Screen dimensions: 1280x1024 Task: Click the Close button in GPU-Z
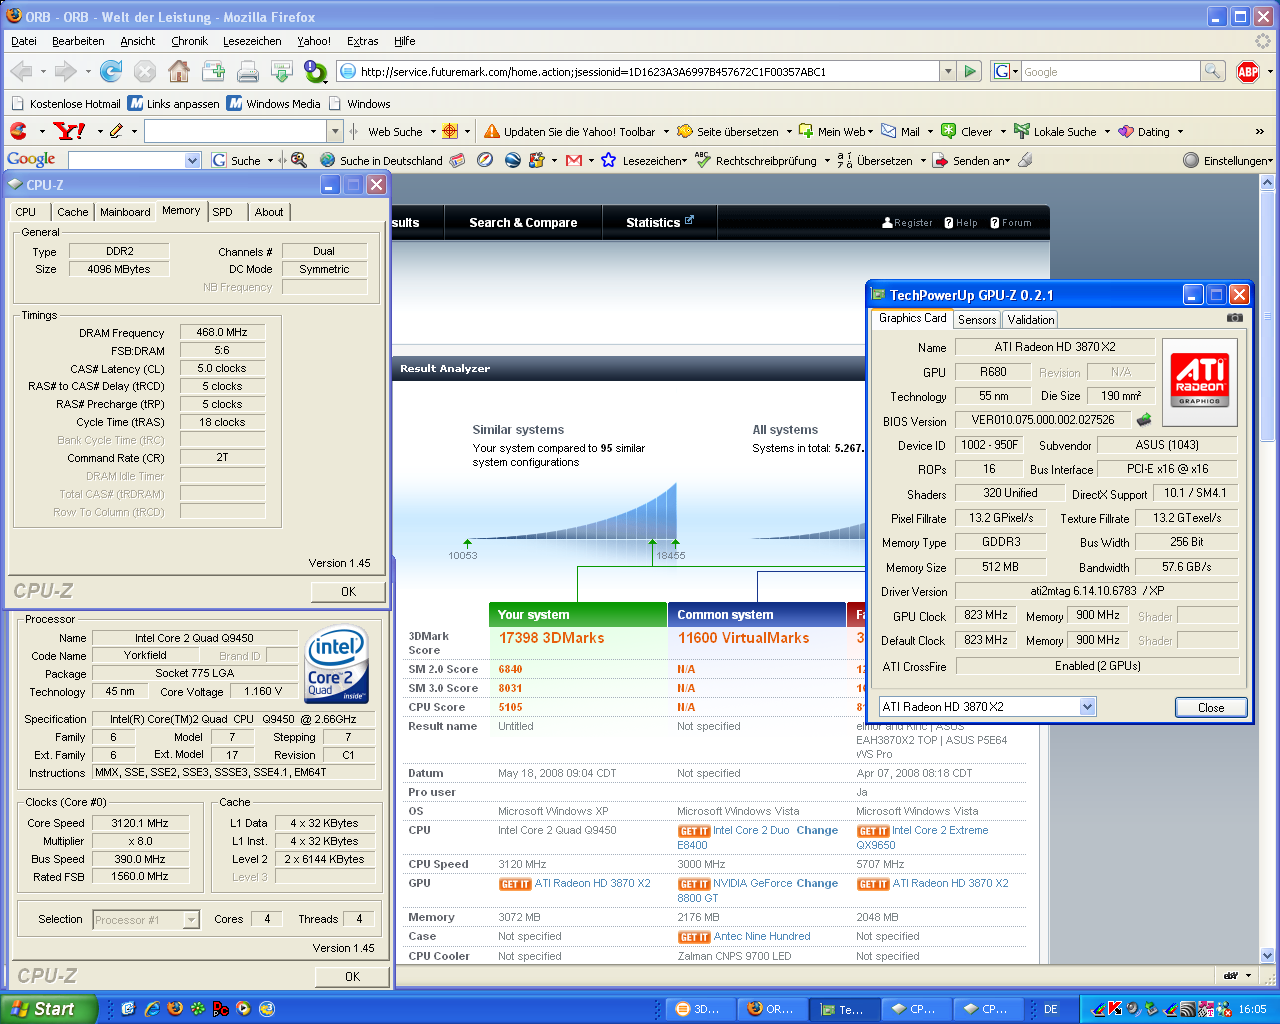[1211, 707]
